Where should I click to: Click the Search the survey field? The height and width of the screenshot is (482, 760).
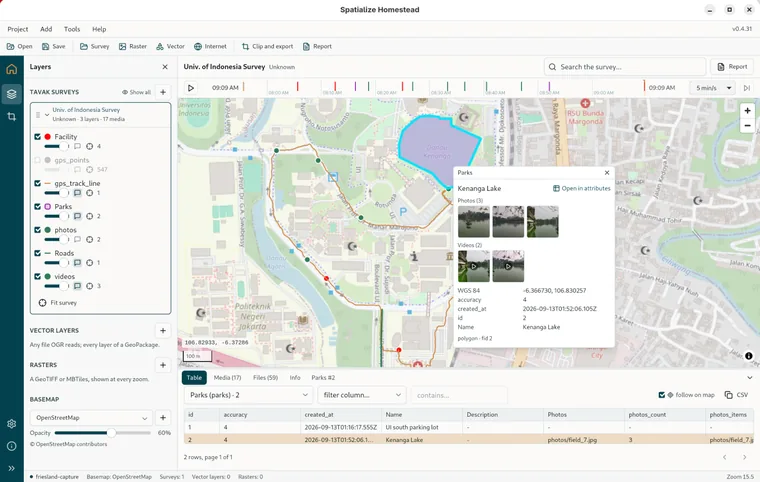click(625, 67)
